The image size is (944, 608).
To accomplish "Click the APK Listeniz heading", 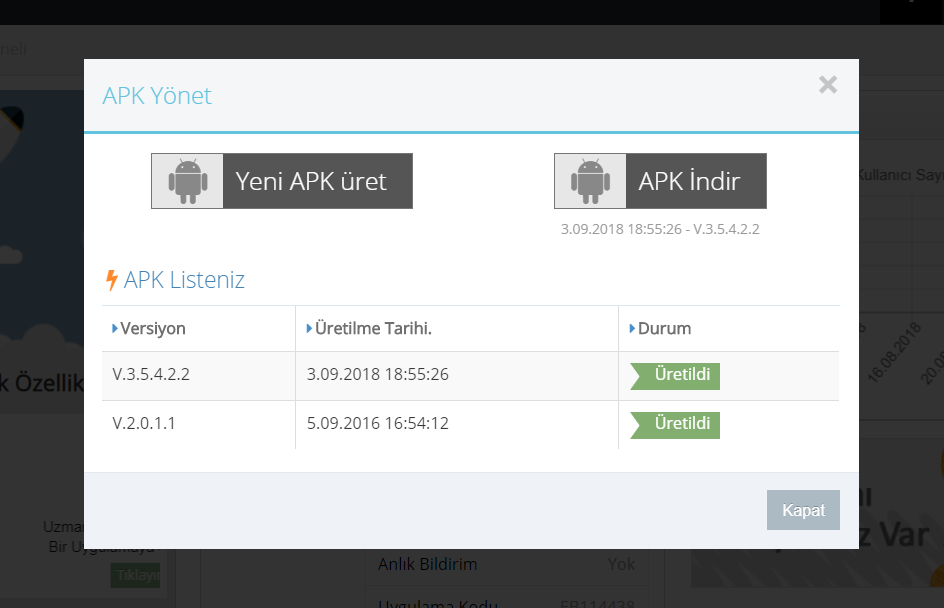I will 184,280.
